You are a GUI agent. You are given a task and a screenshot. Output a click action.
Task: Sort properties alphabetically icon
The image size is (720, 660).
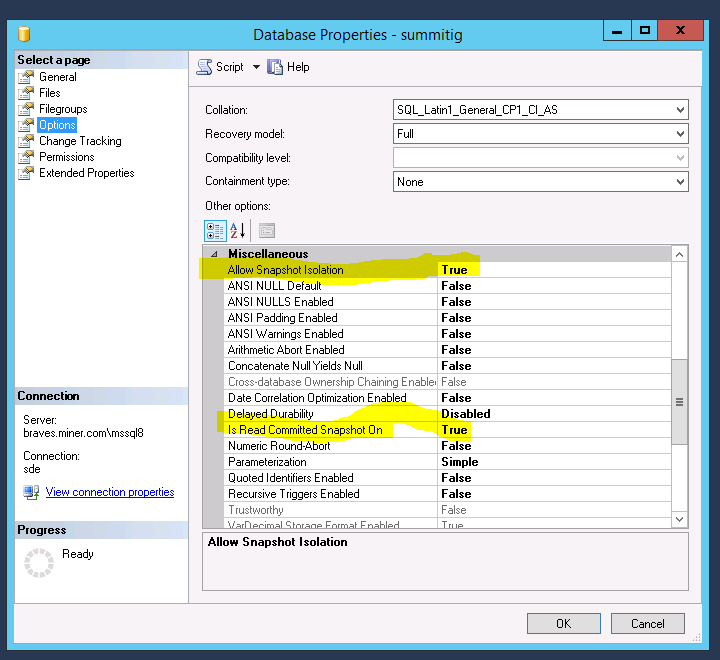(x=238, y=231)
